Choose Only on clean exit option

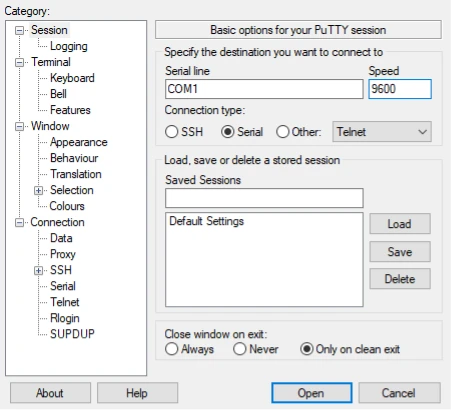(307, 349)
